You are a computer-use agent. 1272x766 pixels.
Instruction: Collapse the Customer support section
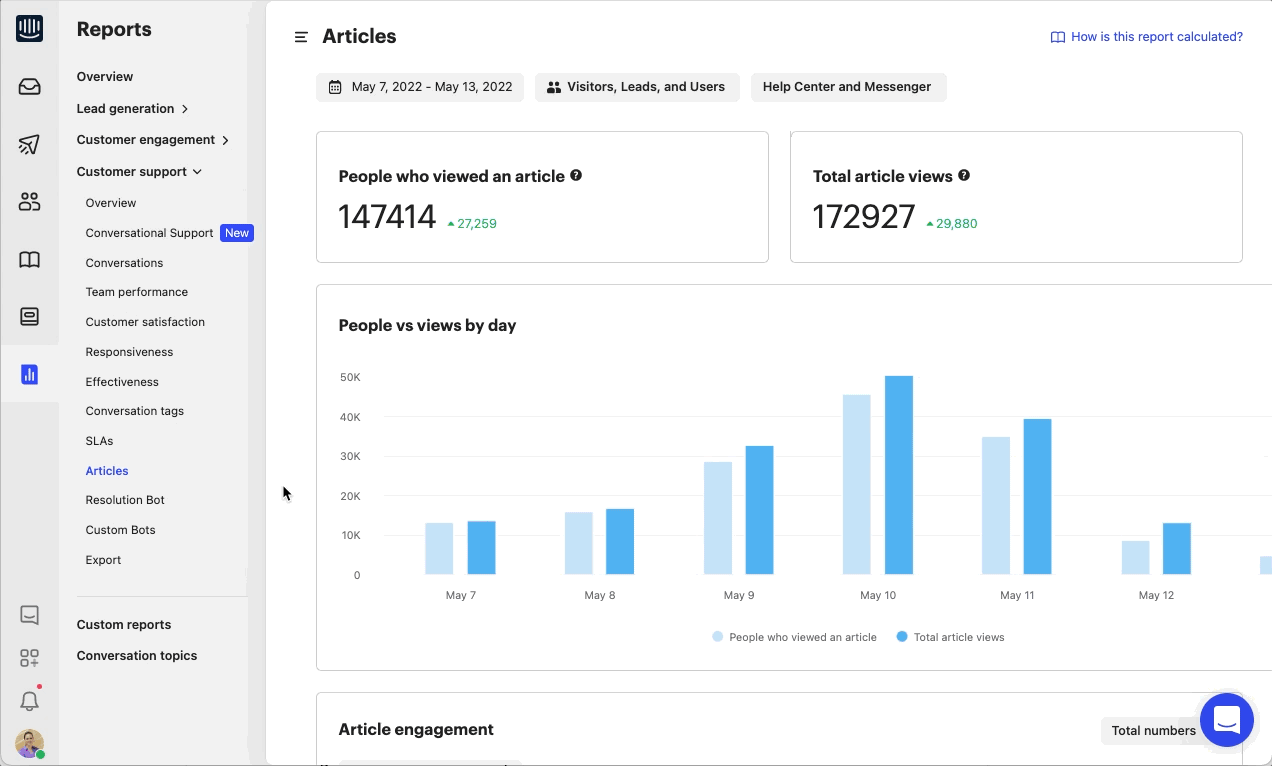[140, 172]
